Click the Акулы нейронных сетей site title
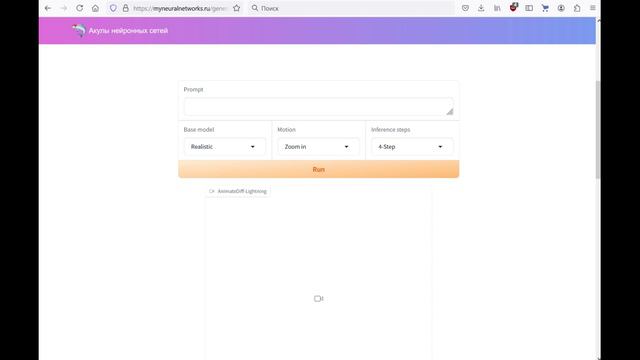Image resolution: width=640 pixels, height=360 pixels. pyautogui.click(x=128, y=31)
